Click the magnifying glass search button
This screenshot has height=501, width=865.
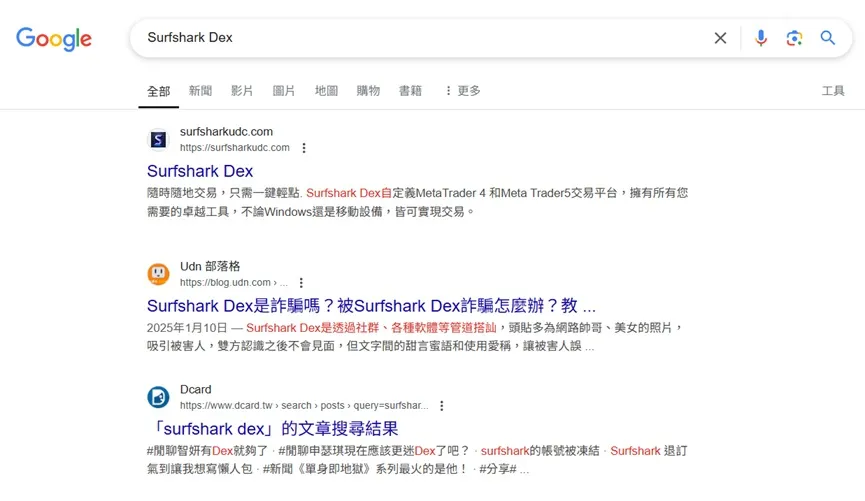point(827,38)
